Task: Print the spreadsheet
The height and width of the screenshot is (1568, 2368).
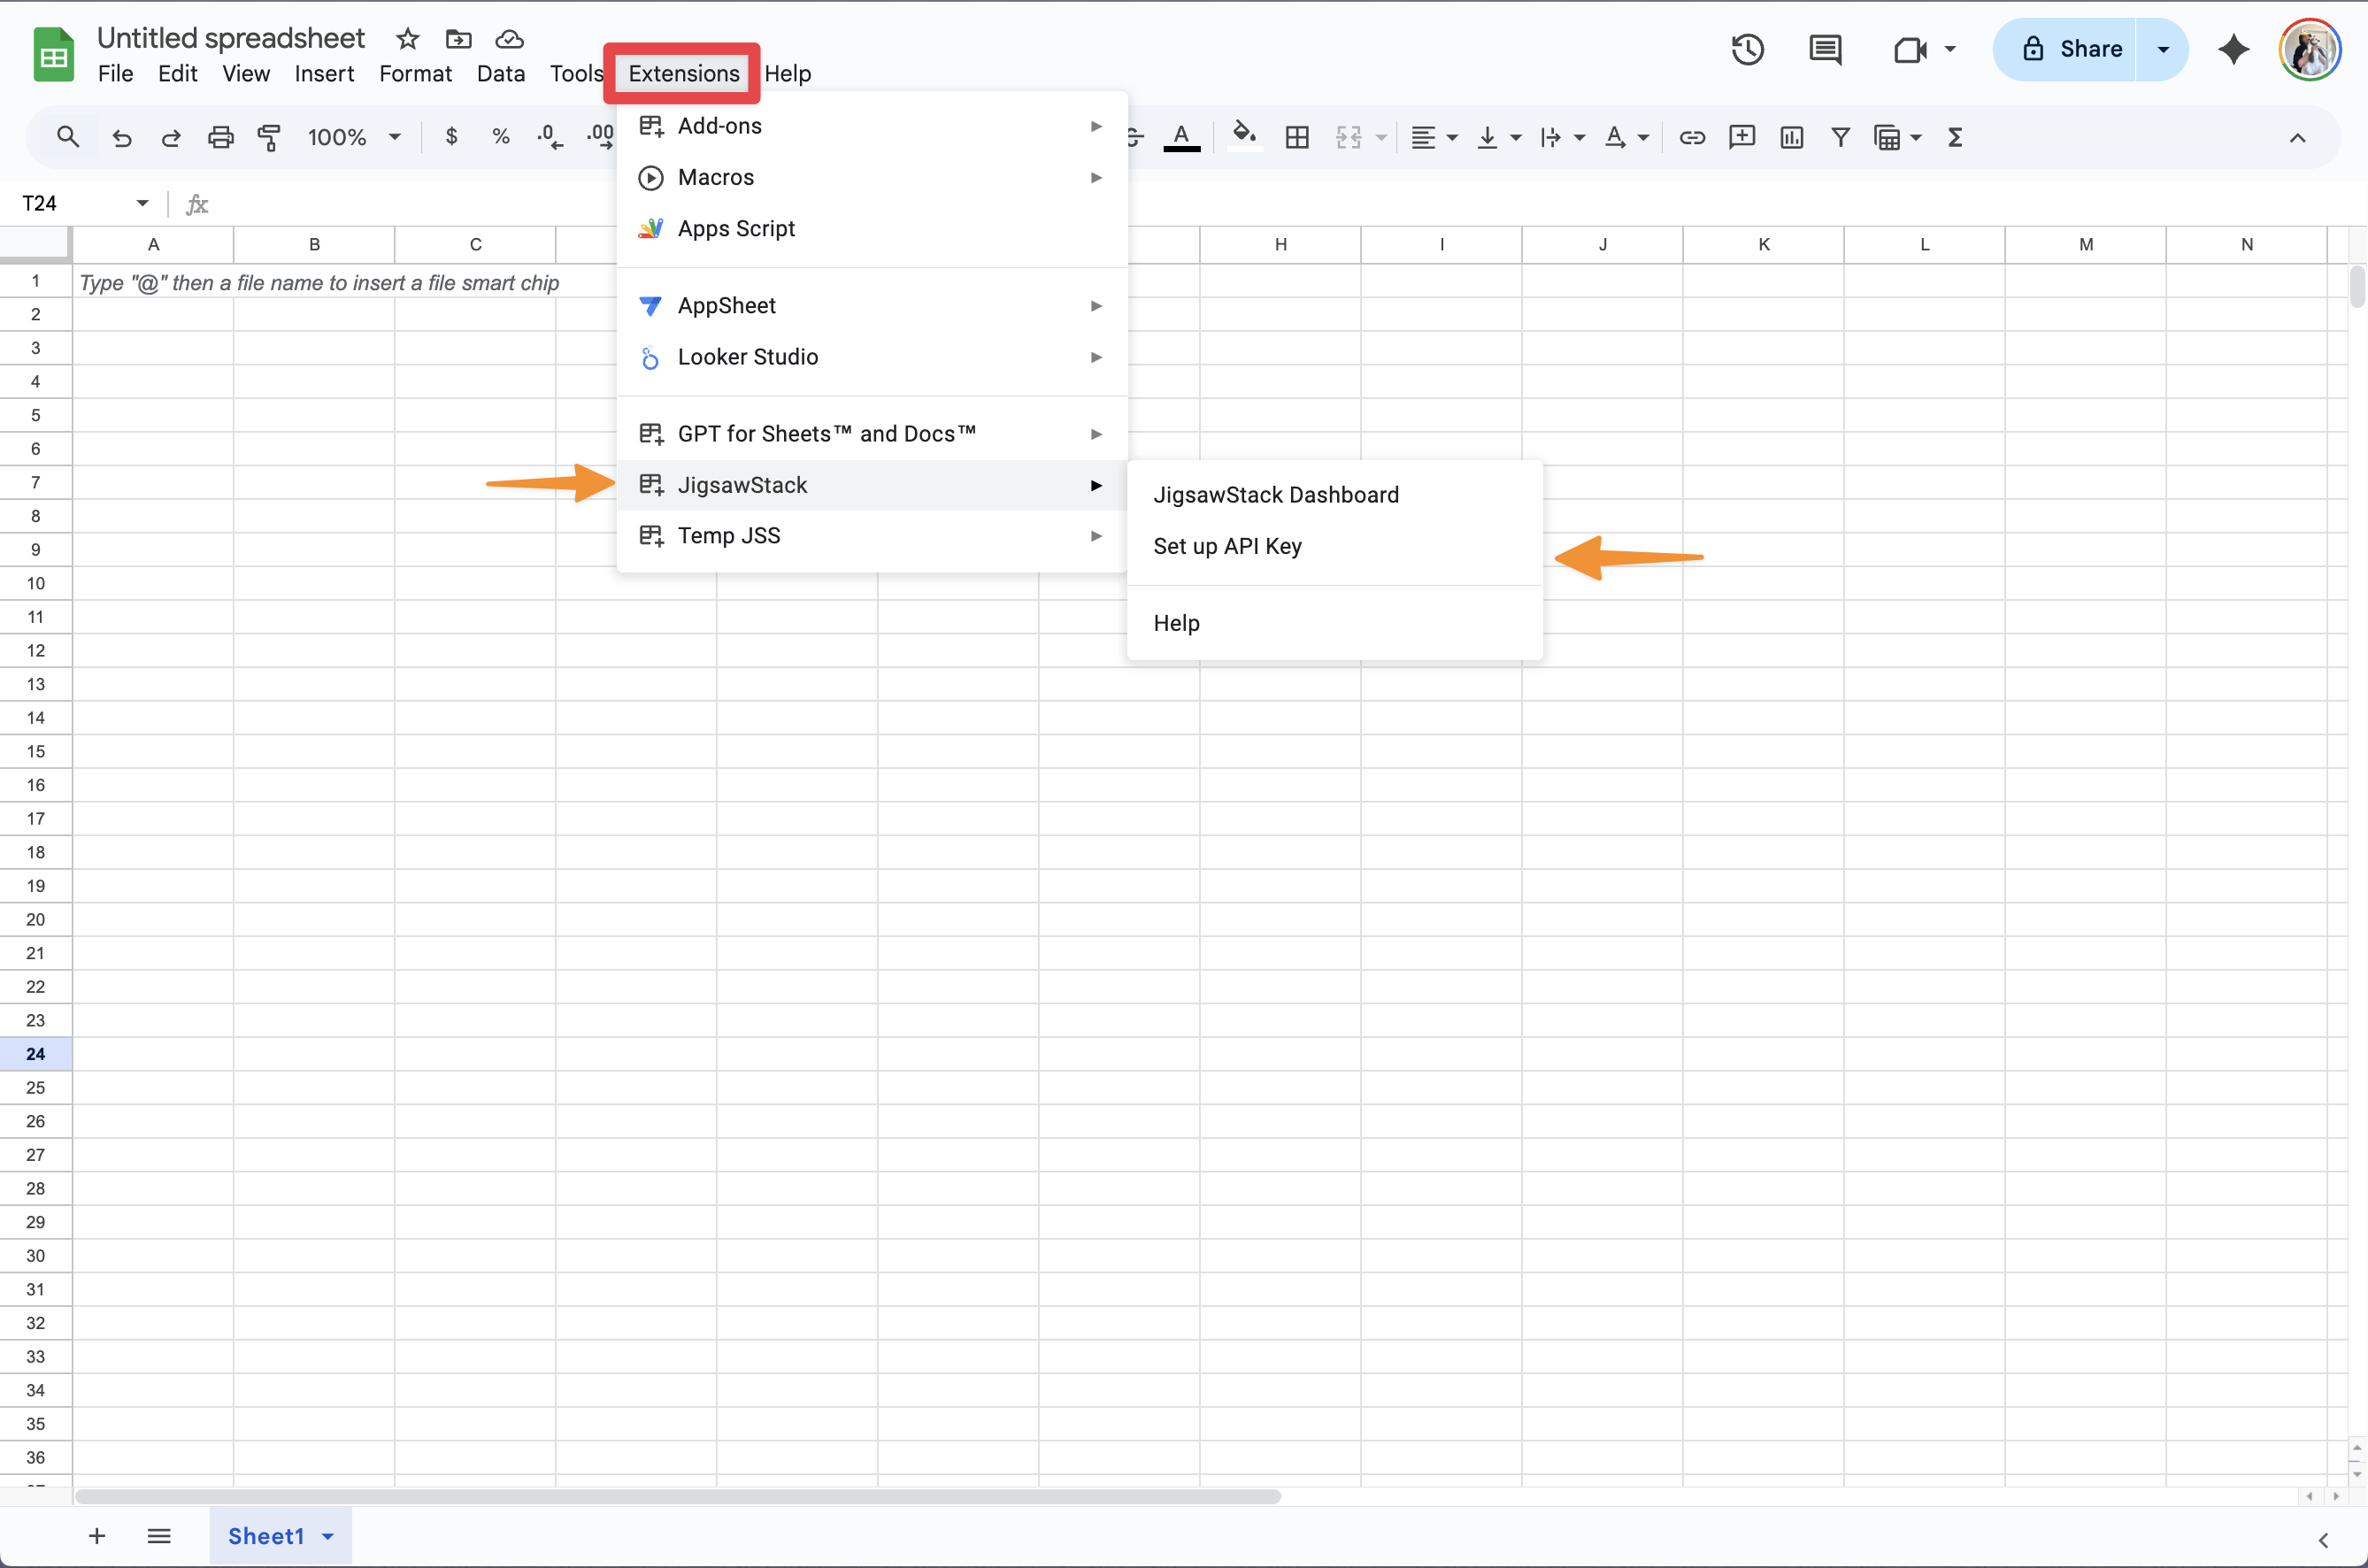Action: point(221,137)
